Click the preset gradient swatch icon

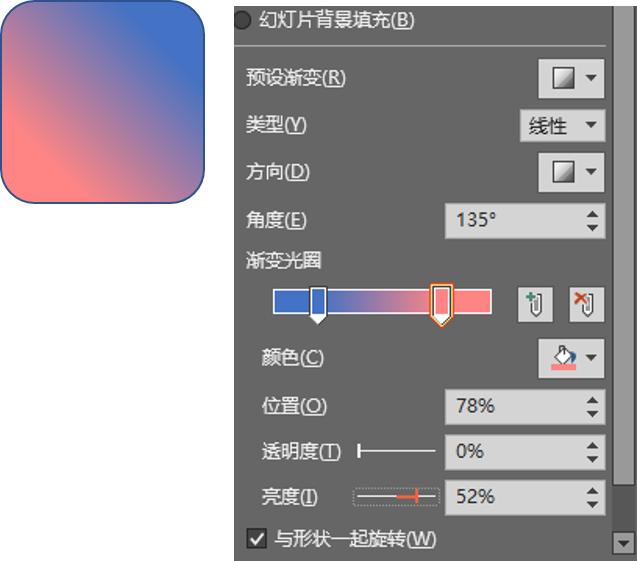564,78
